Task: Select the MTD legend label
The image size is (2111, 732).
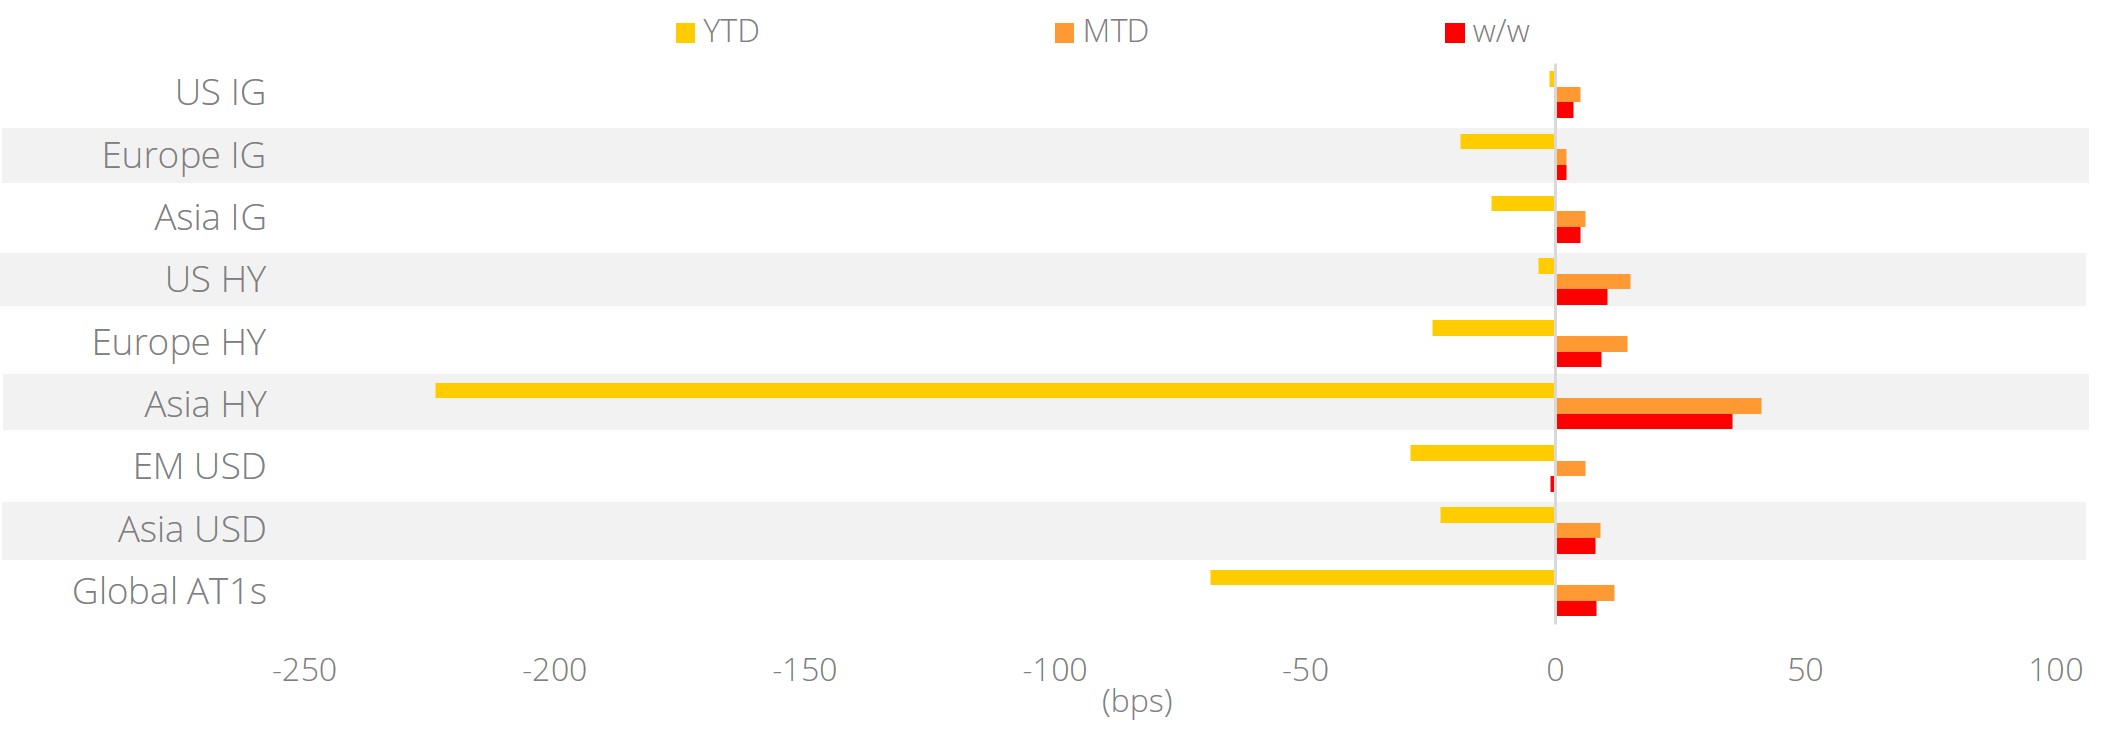Action: (1115, 32)
